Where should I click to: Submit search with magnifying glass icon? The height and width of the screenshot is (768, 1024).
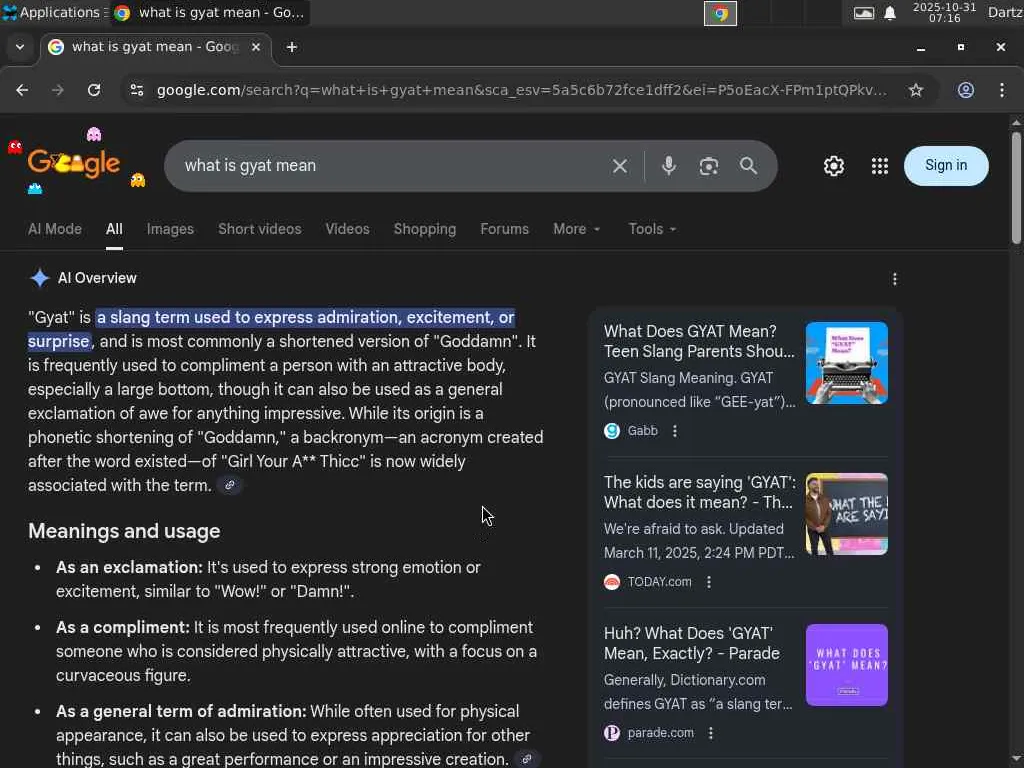point(748,166)
